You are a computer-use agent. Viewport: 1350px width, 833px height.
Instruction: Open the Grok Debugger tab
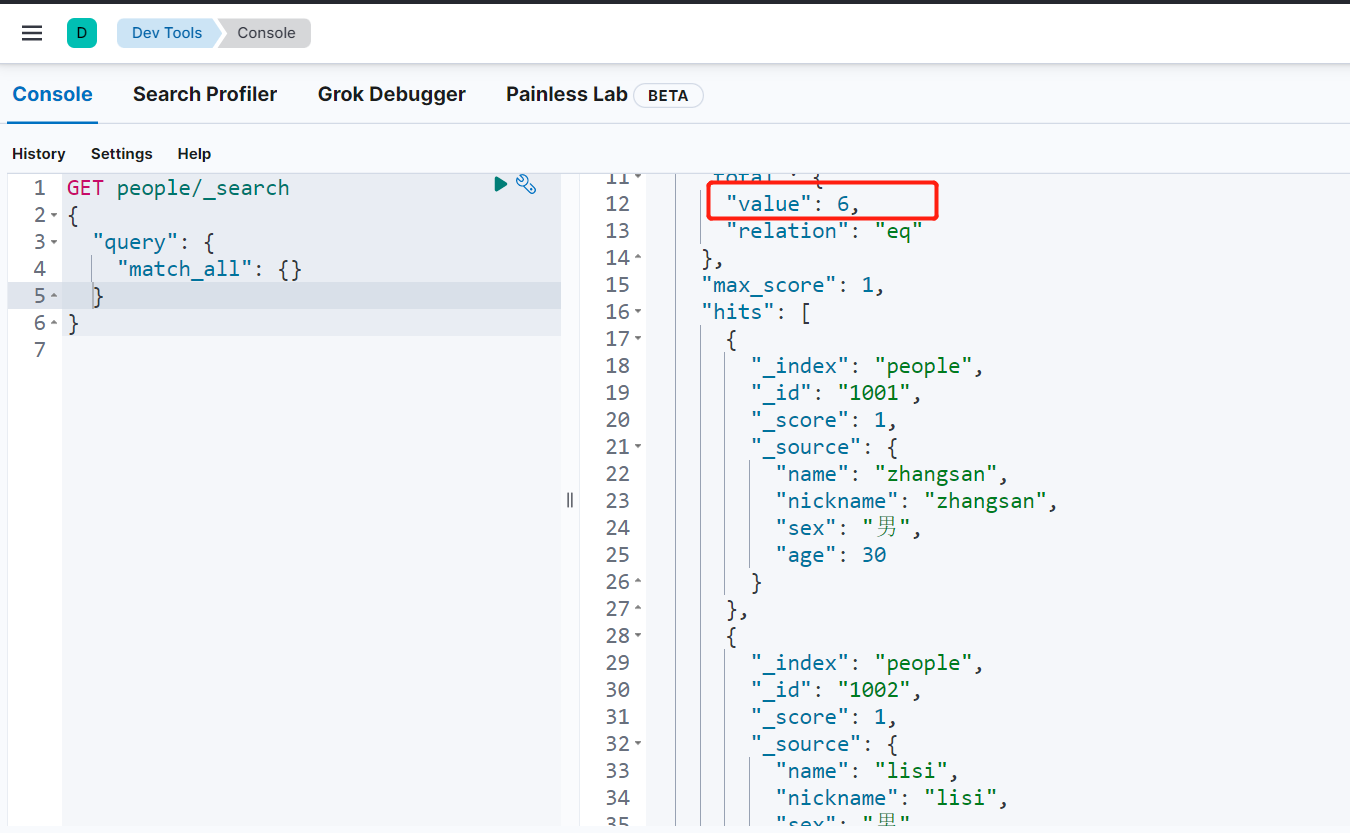pos(391,94)
